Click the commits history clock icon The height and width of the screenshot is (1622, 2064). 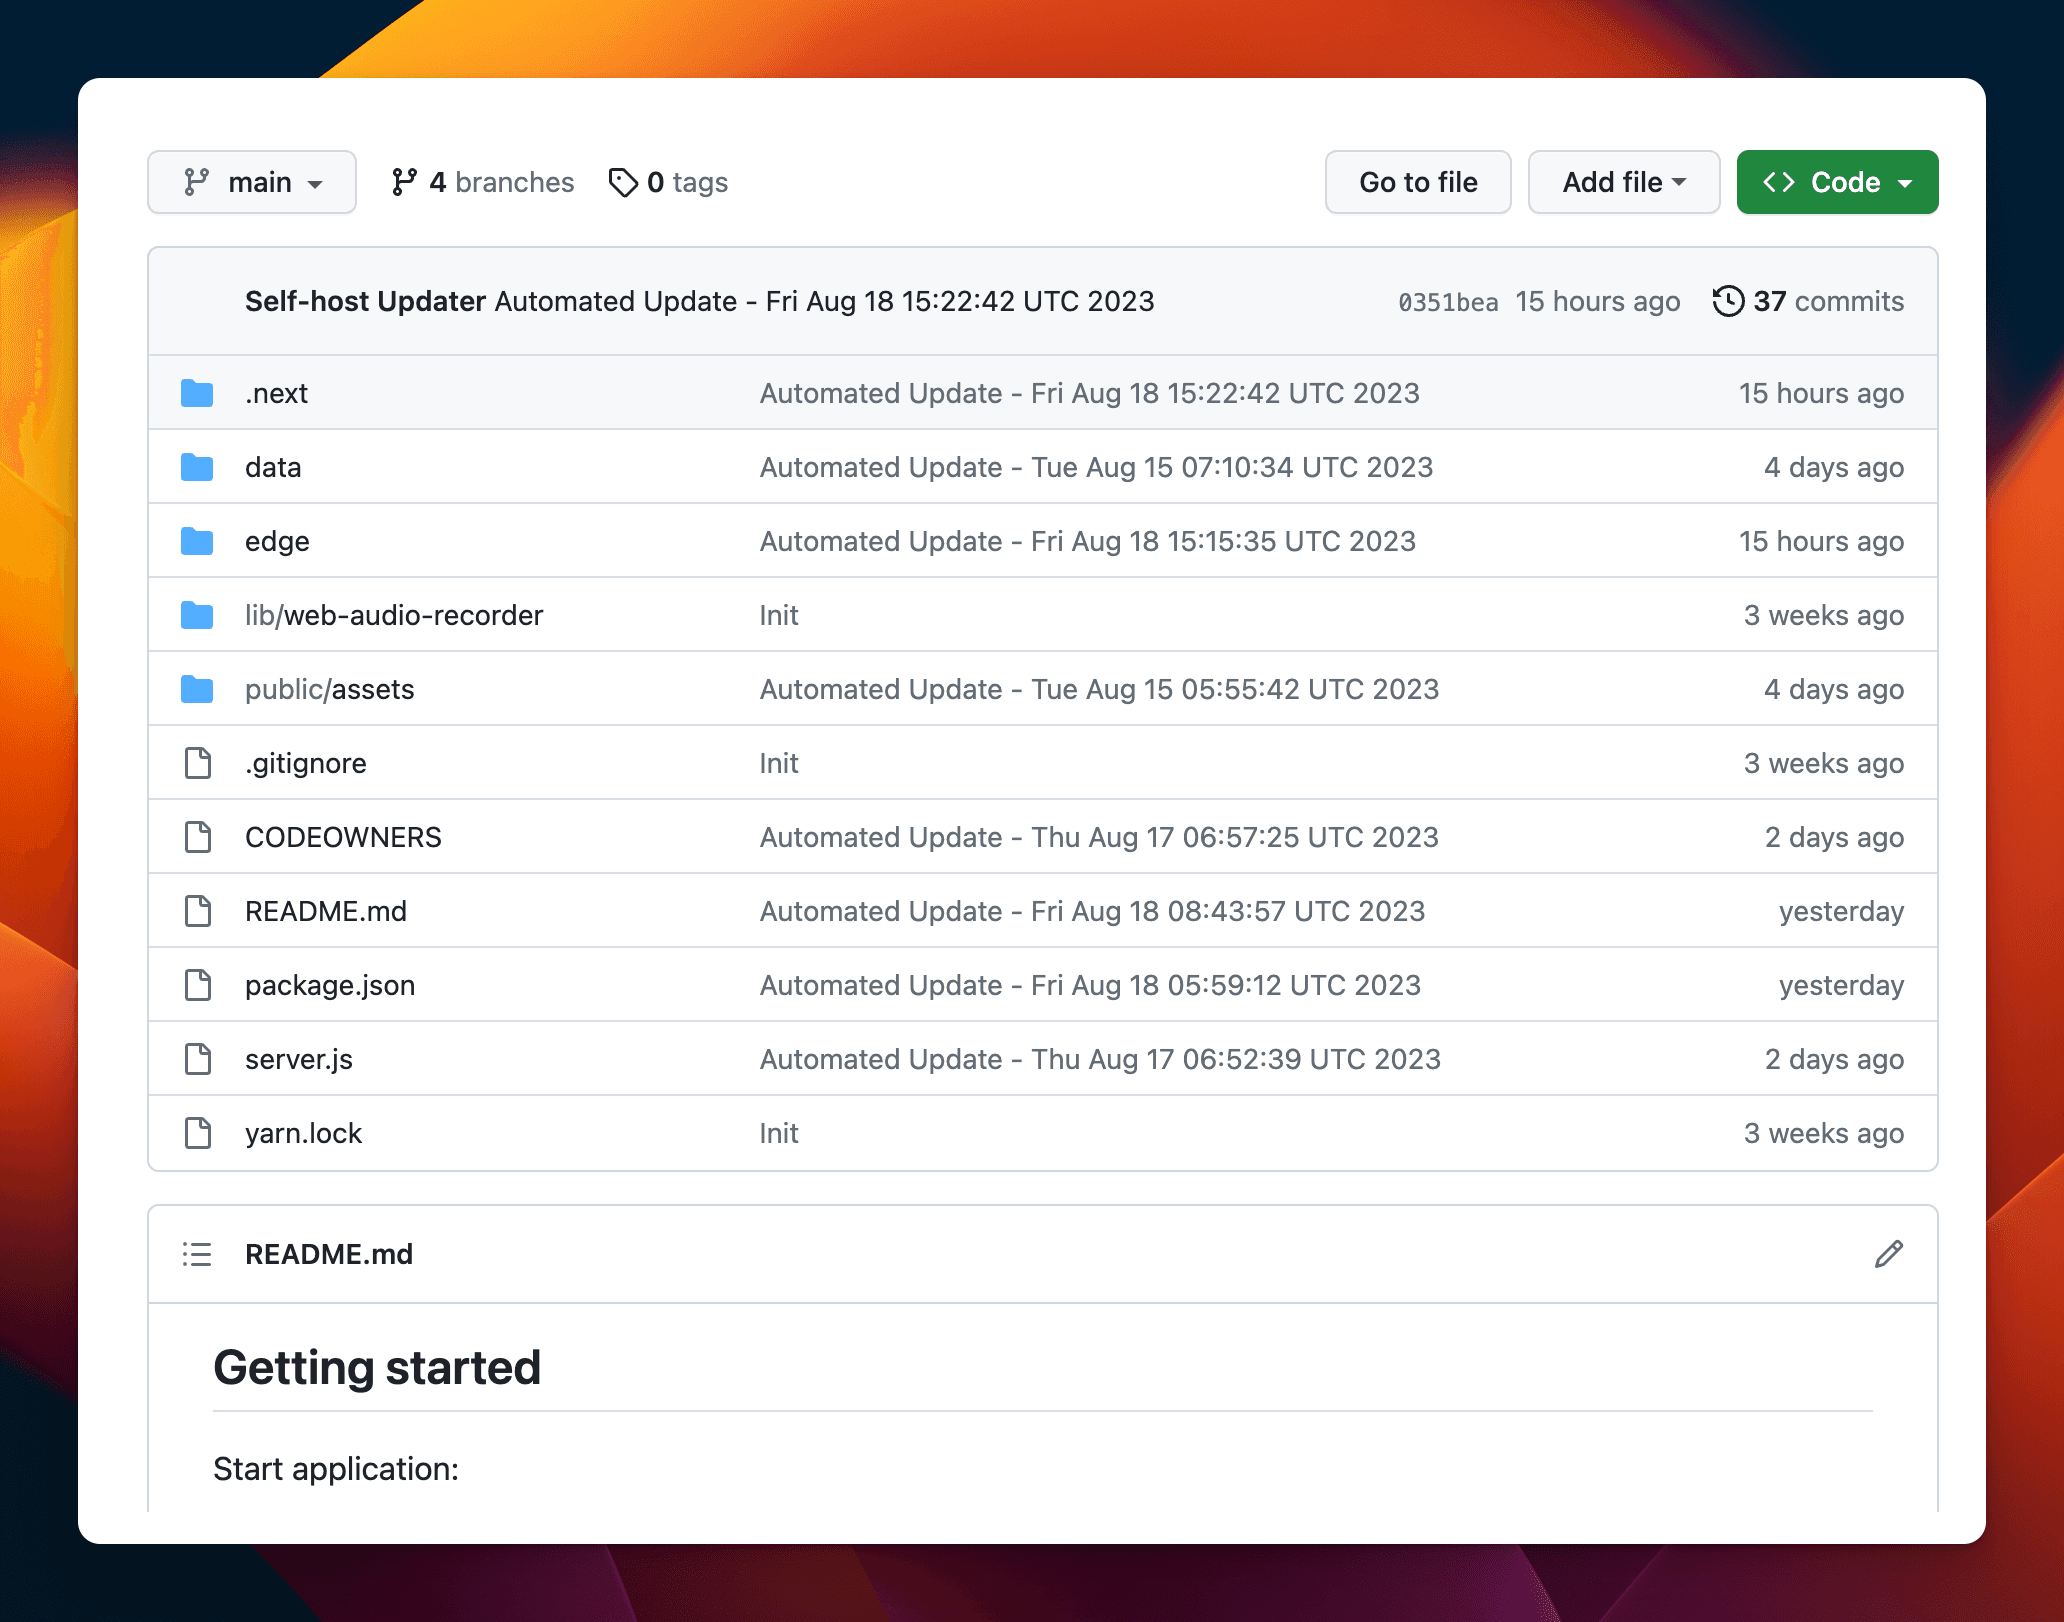1728,301
